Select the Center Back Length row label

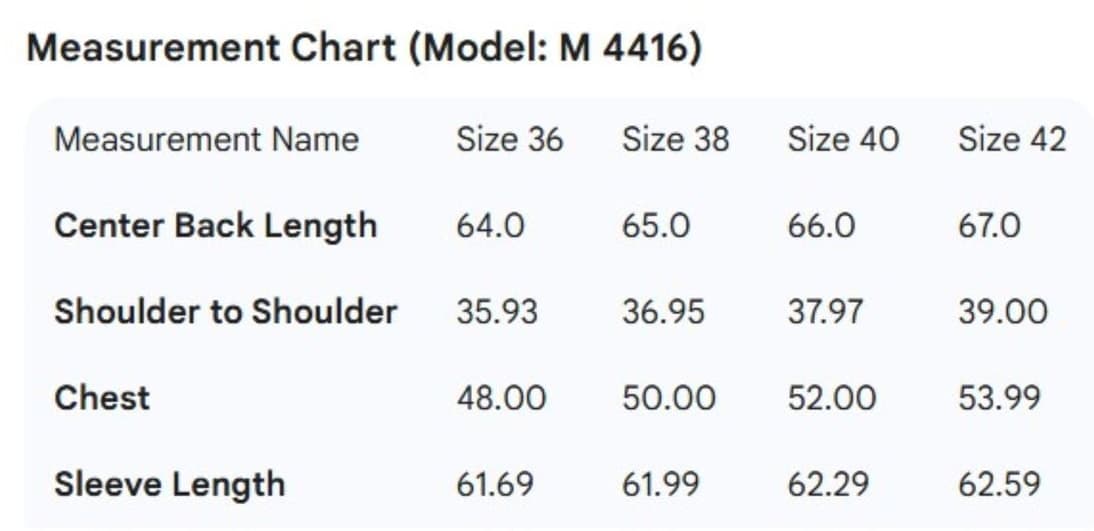[x=216, y=227]
